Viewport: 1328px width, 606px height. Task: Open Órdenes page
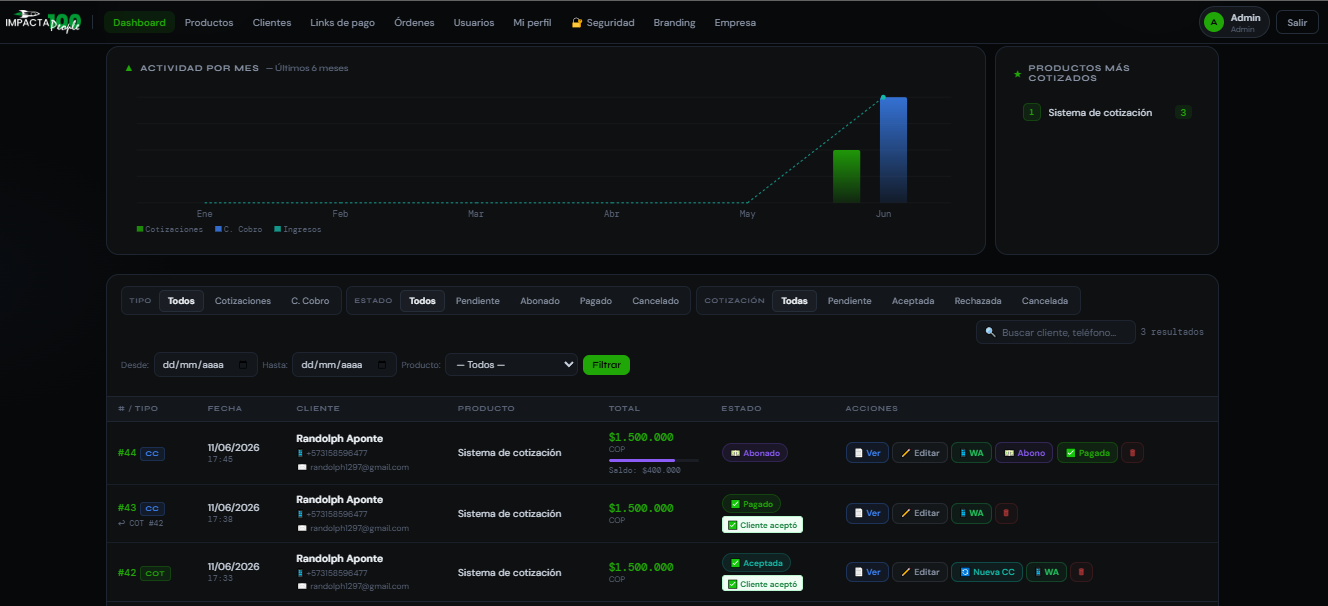click(x=414, y=22)
